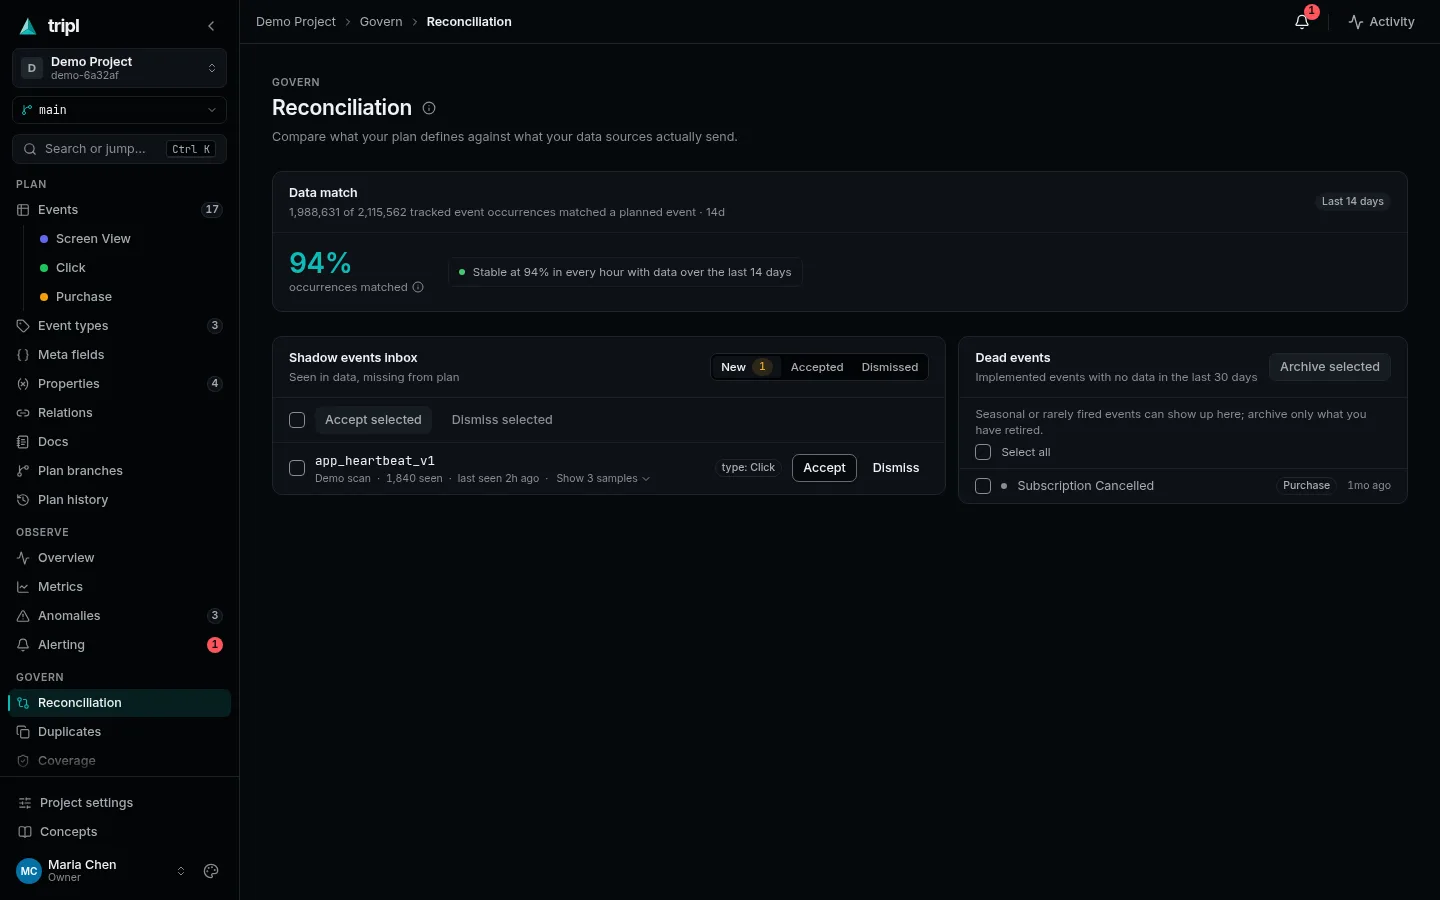The width and height of the screenshot is (1440, 900).
Task: Open Concepts in the sidebar
Action: point(119,832)
